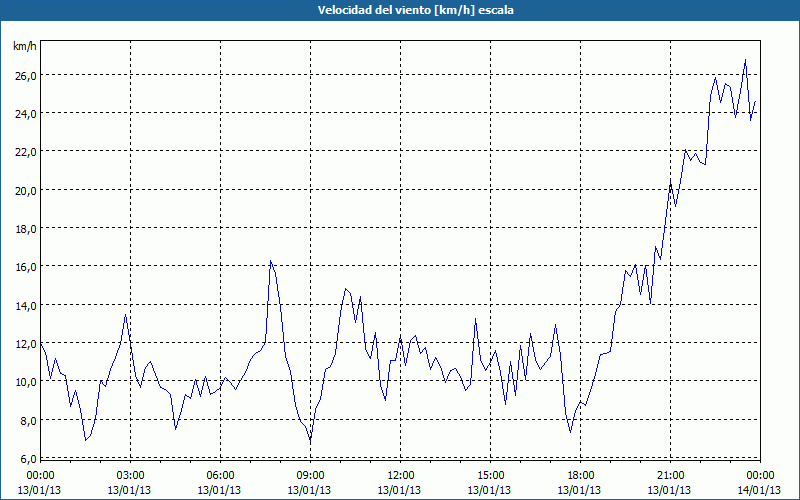This screenshot has width=800, height=500.
Task: Click the 03:00 time label
Action: pyautogui.click(x=130, y=476)
